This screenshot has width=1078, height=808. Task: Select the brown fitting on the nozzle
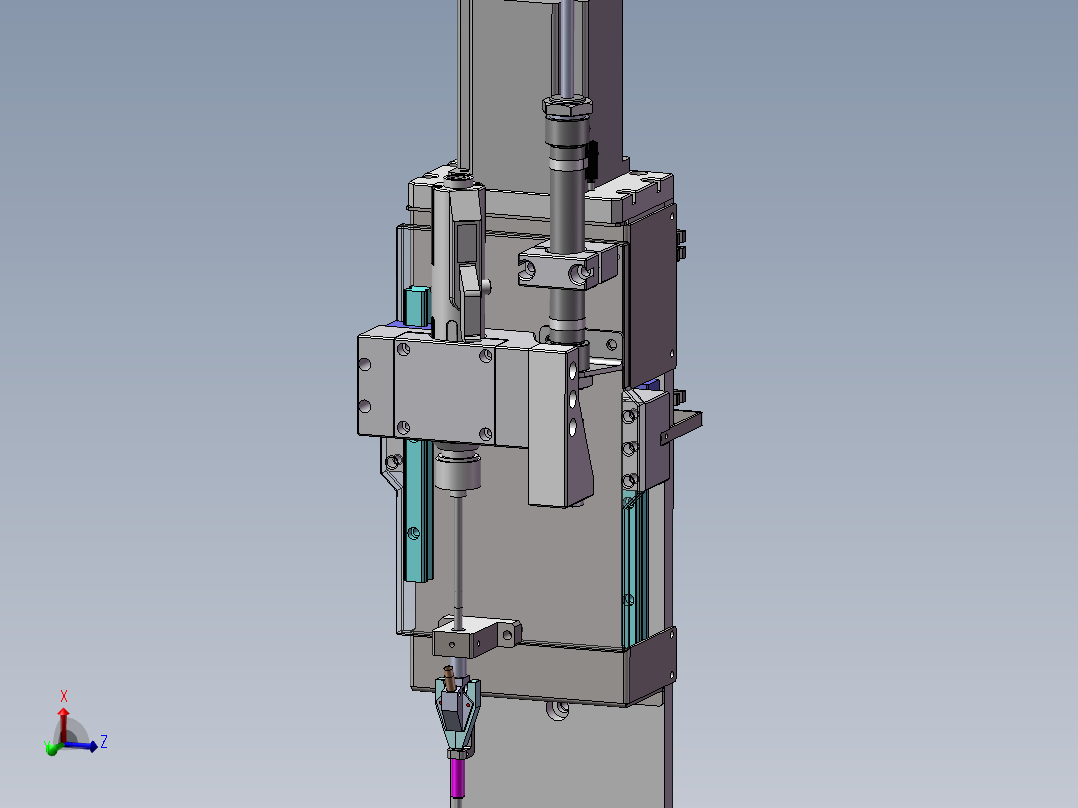coord(449,679)
